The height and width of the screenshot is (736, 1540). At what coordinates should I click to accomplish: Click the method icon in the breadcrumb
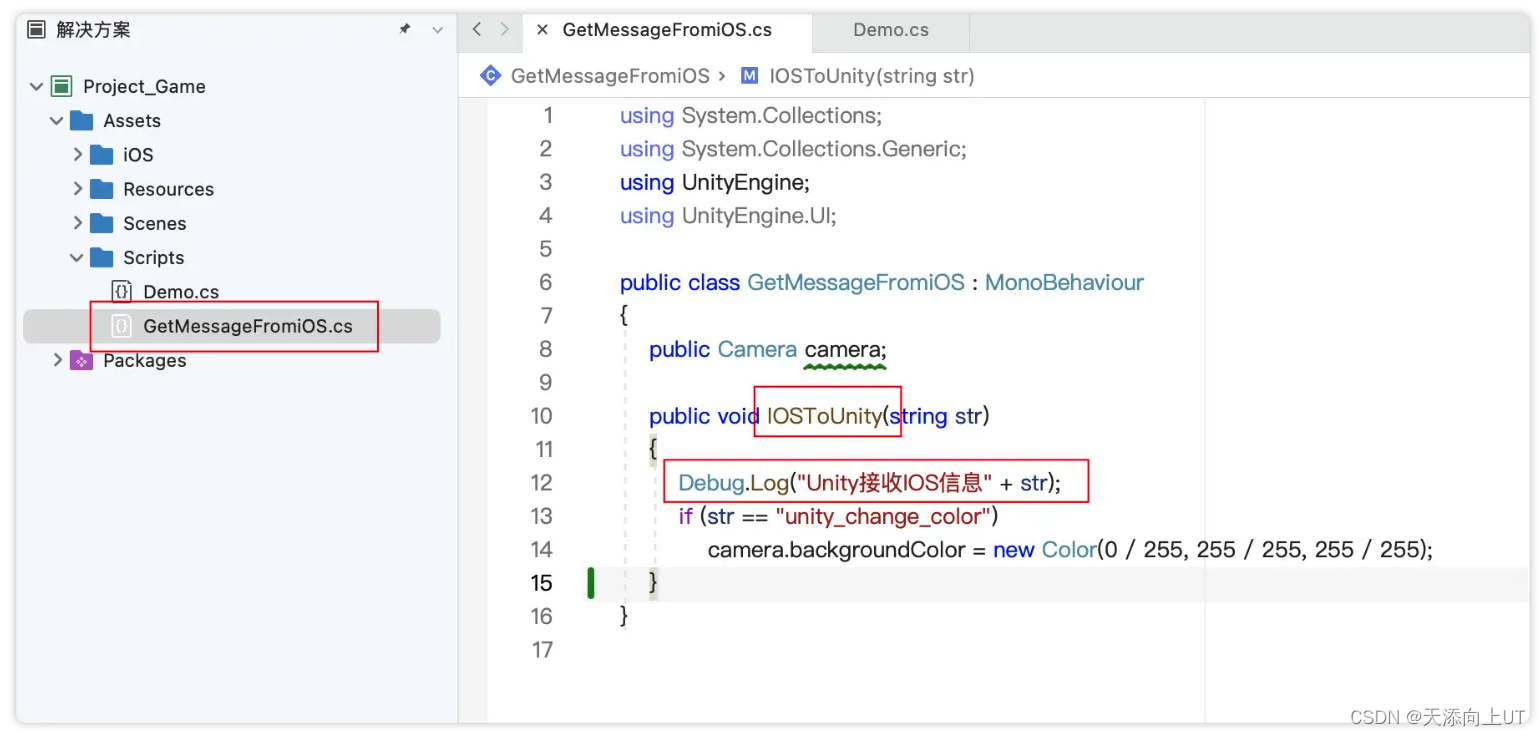point(750,76)
